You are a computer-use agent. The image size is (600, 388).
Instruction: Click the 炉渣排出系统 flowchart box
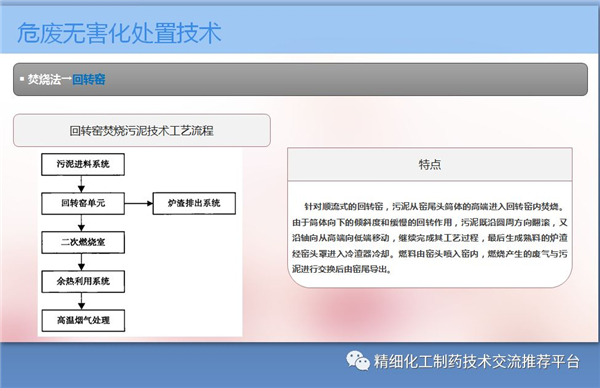[x=194, y=203]
